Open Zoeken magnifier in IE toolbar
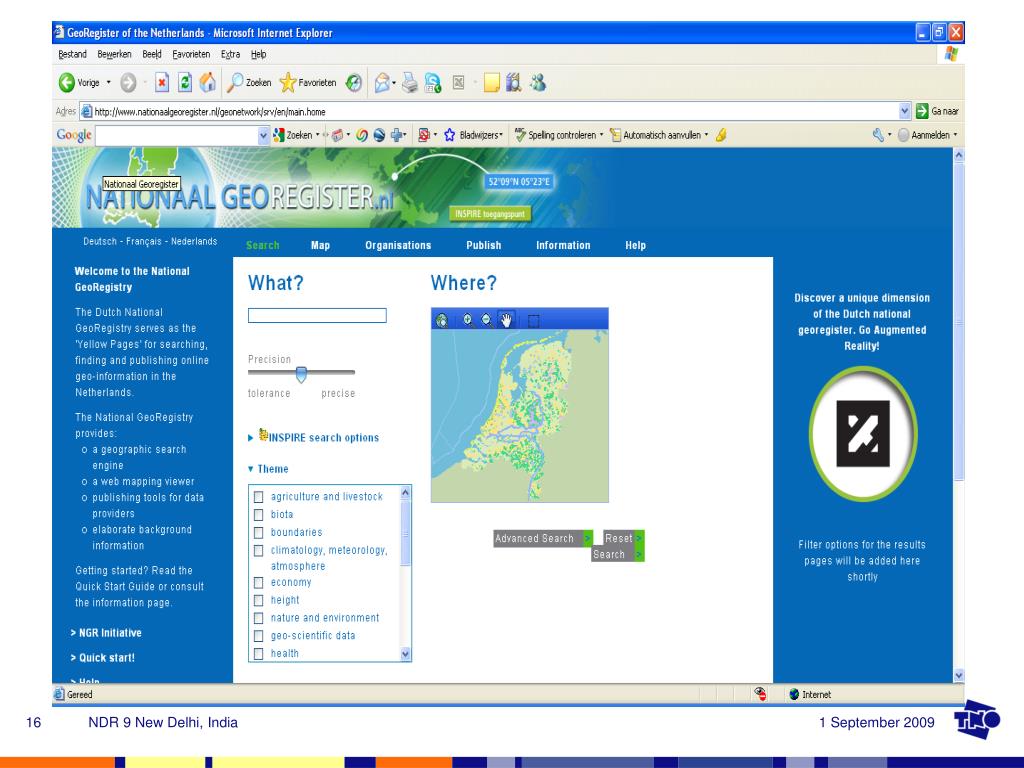This screenshot has height=768, width=1024. pos(249,82)
